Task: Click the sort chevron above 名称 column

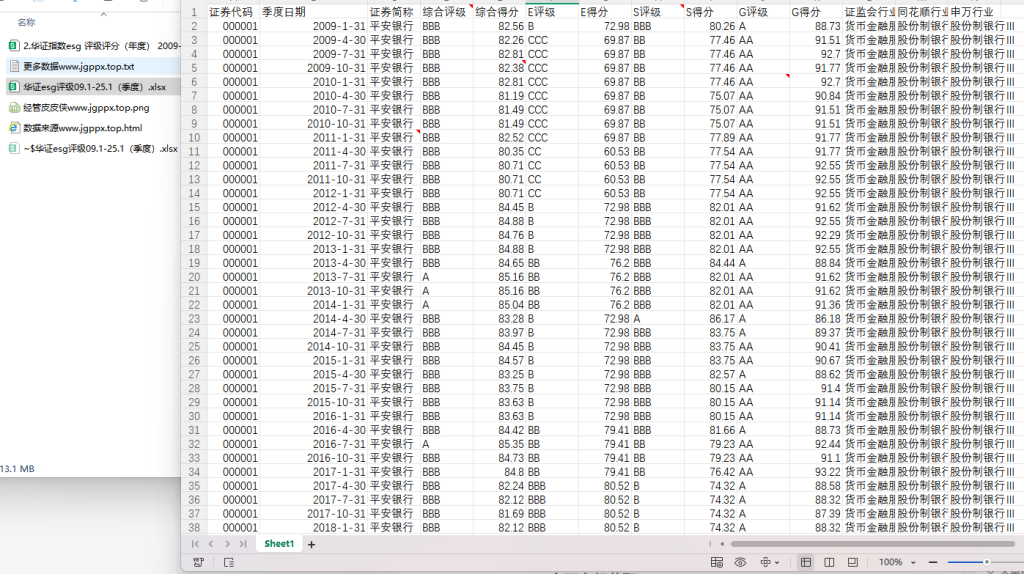Action: click(x=104, y=14)
